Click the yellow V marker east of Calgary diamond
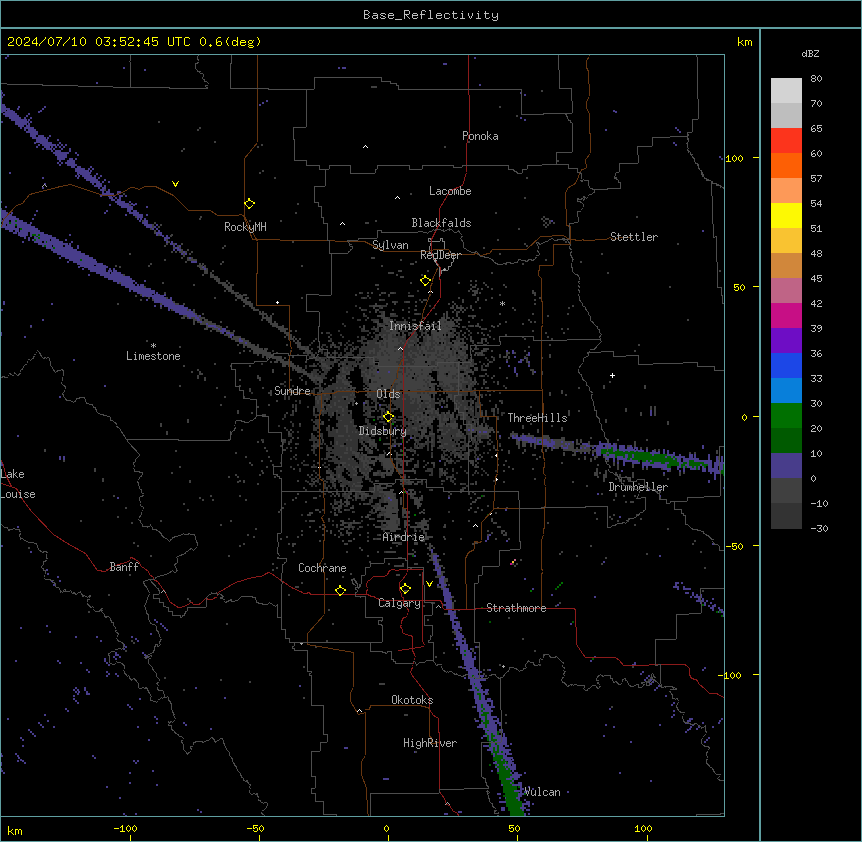Image resolution: width=862 pixels, height=842 pixels. 429,584
